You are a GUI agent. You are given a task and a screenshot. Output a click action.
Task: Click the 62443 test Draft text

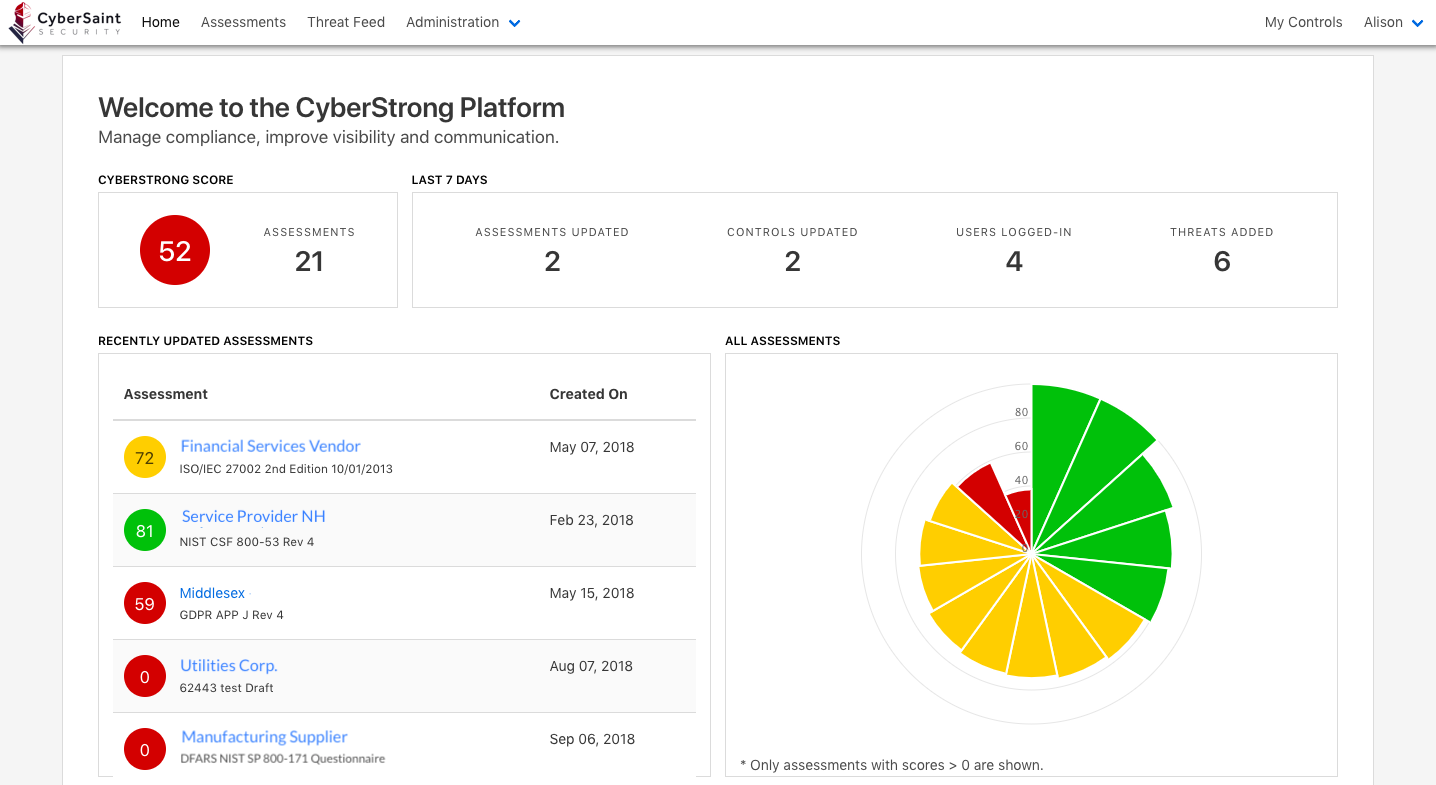point(226,688)
